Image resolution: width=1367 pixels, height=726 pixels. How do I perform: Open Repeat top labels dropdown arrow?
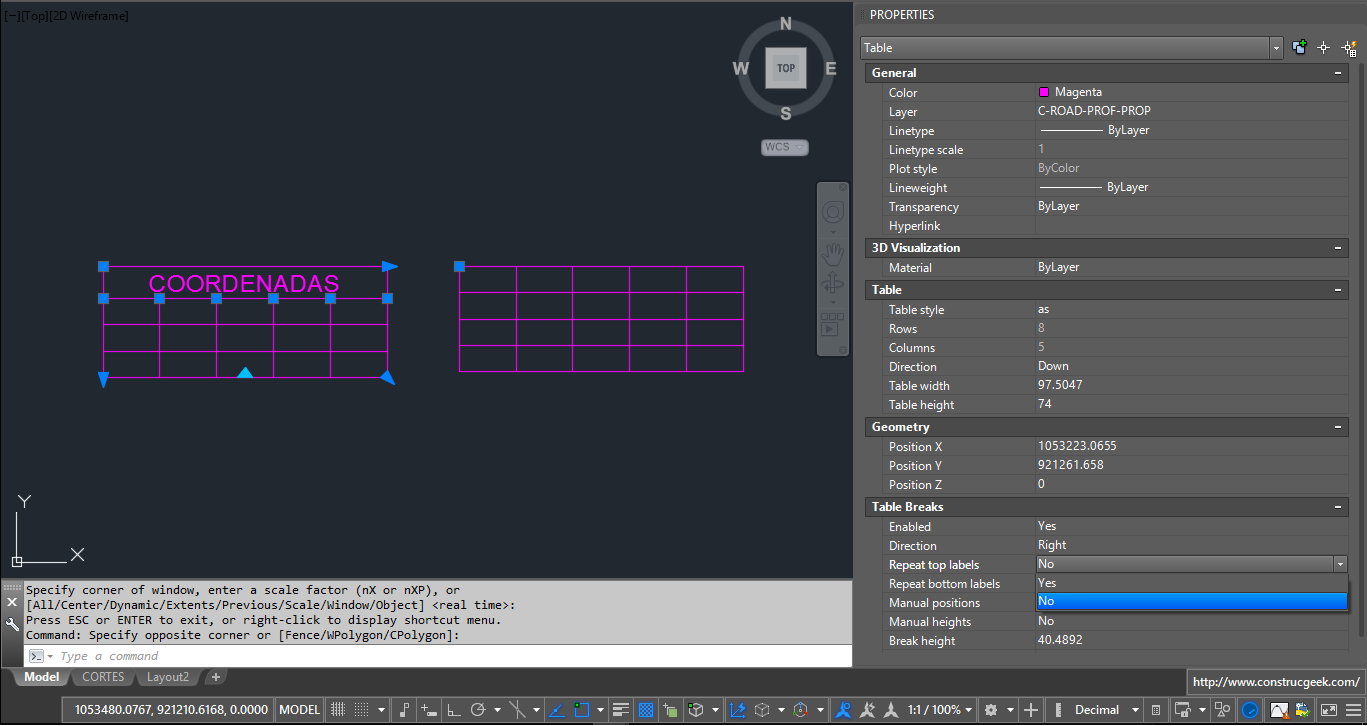coord(1340,564)
